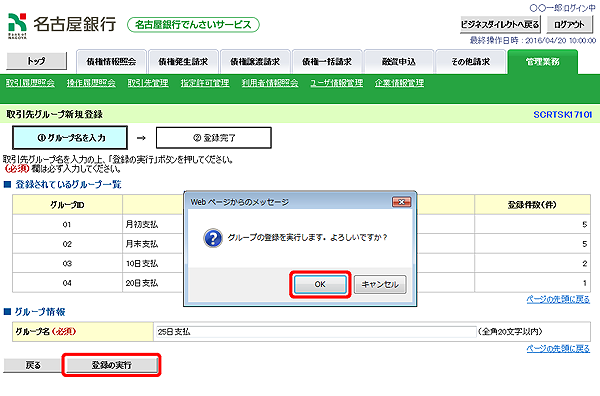Select the 管理業務 tab
The height and width of the screenshot is (396, 600).
click(543, 62)
